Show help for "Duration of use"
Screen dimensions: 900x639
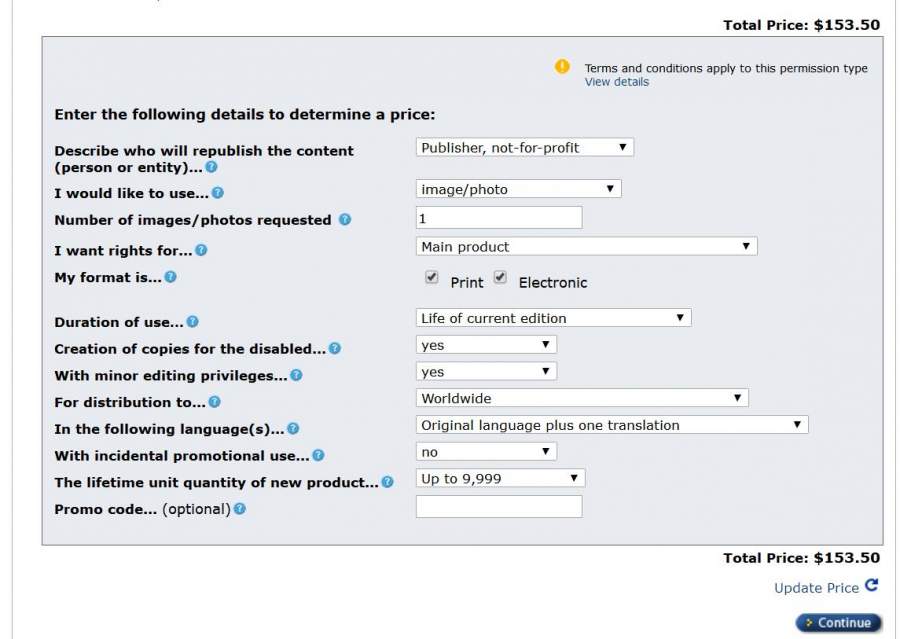pyautogui.click(x=192, y=322)
